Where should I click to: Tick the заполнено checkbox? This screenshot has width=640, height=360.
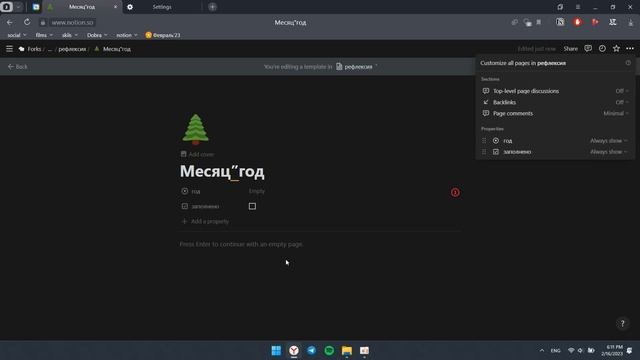tap(252, 206)
